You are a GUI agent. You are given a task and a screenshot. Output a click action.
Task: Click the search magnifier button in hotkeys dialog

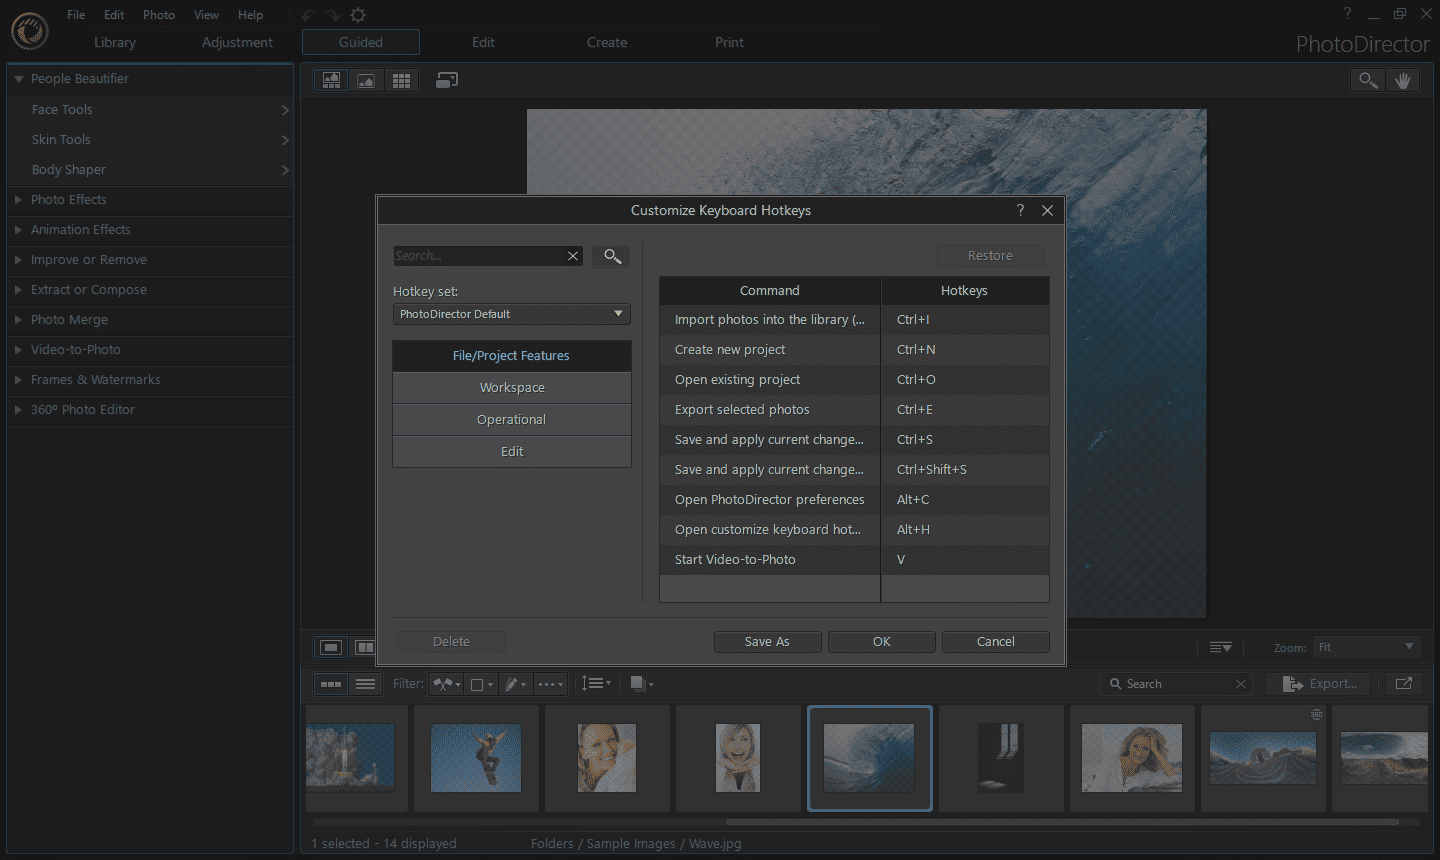(x=612, y=256)
